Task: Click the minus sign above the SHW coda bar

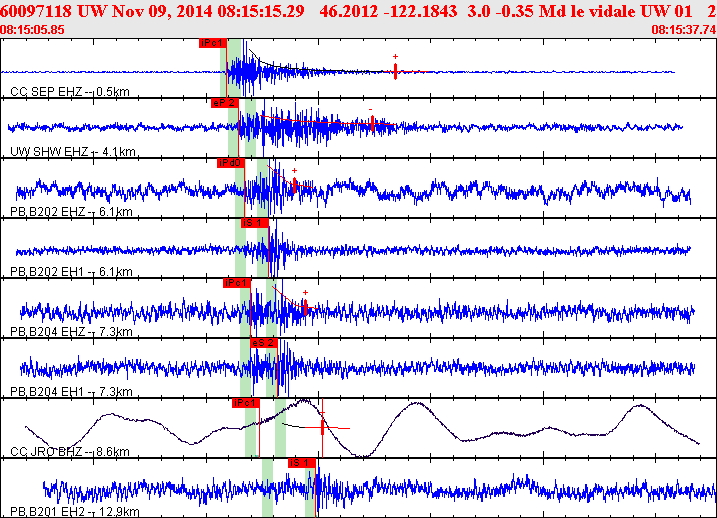Action: click(371, 109)
